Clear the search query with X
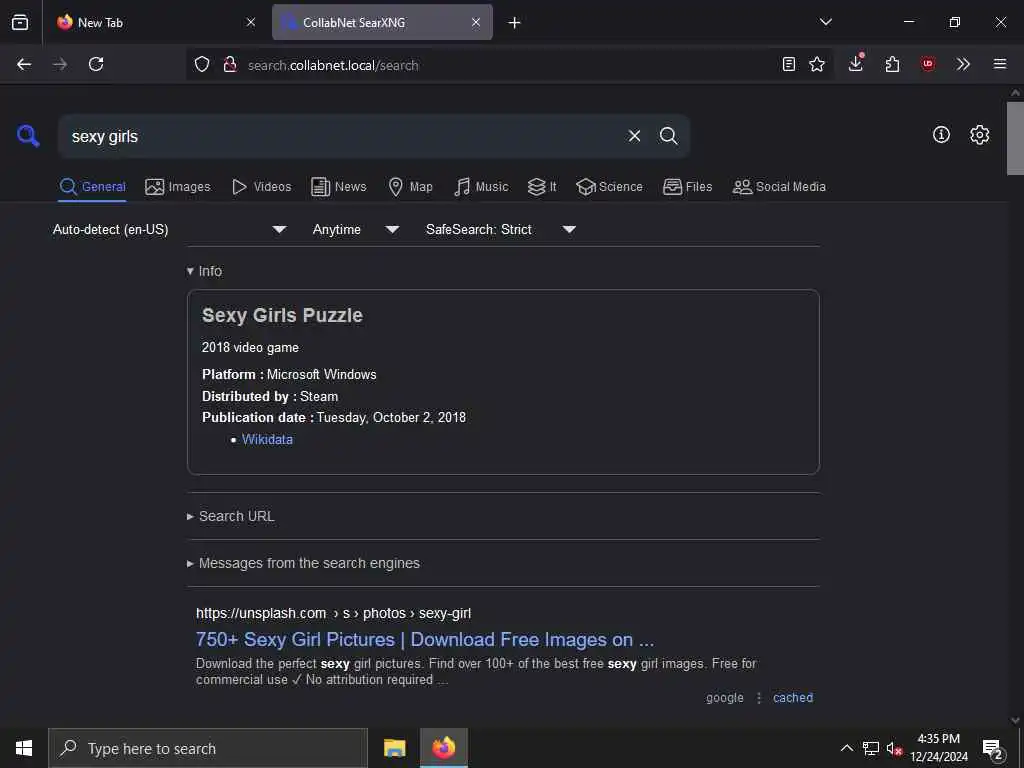1024x768 pixels. click(634, 136)
